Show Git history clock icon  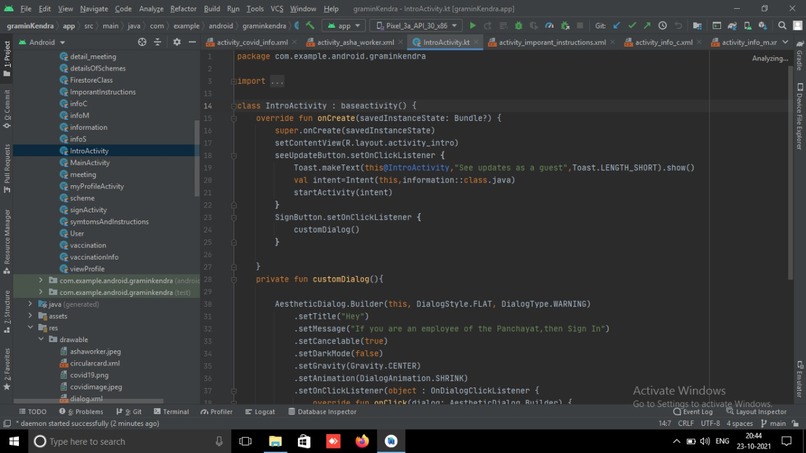pyautogui.click(x=663, y=26)
